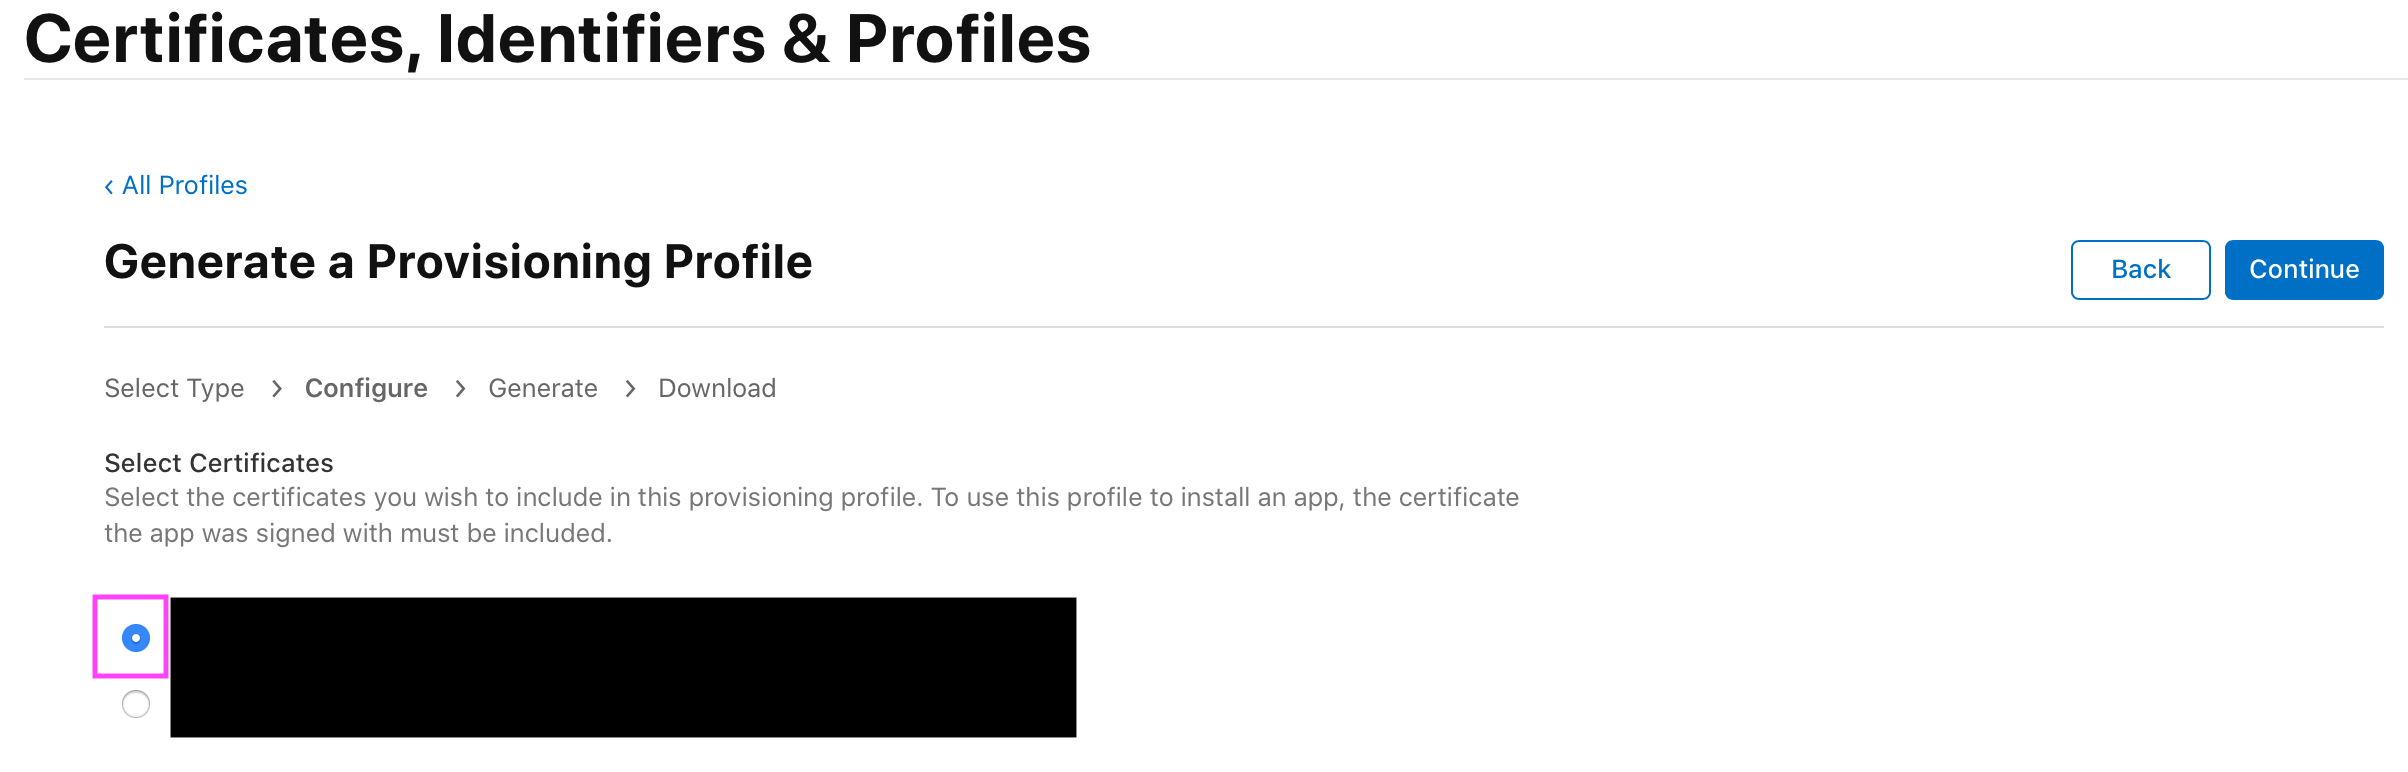Go back to All Profiles

click(185, 186)
